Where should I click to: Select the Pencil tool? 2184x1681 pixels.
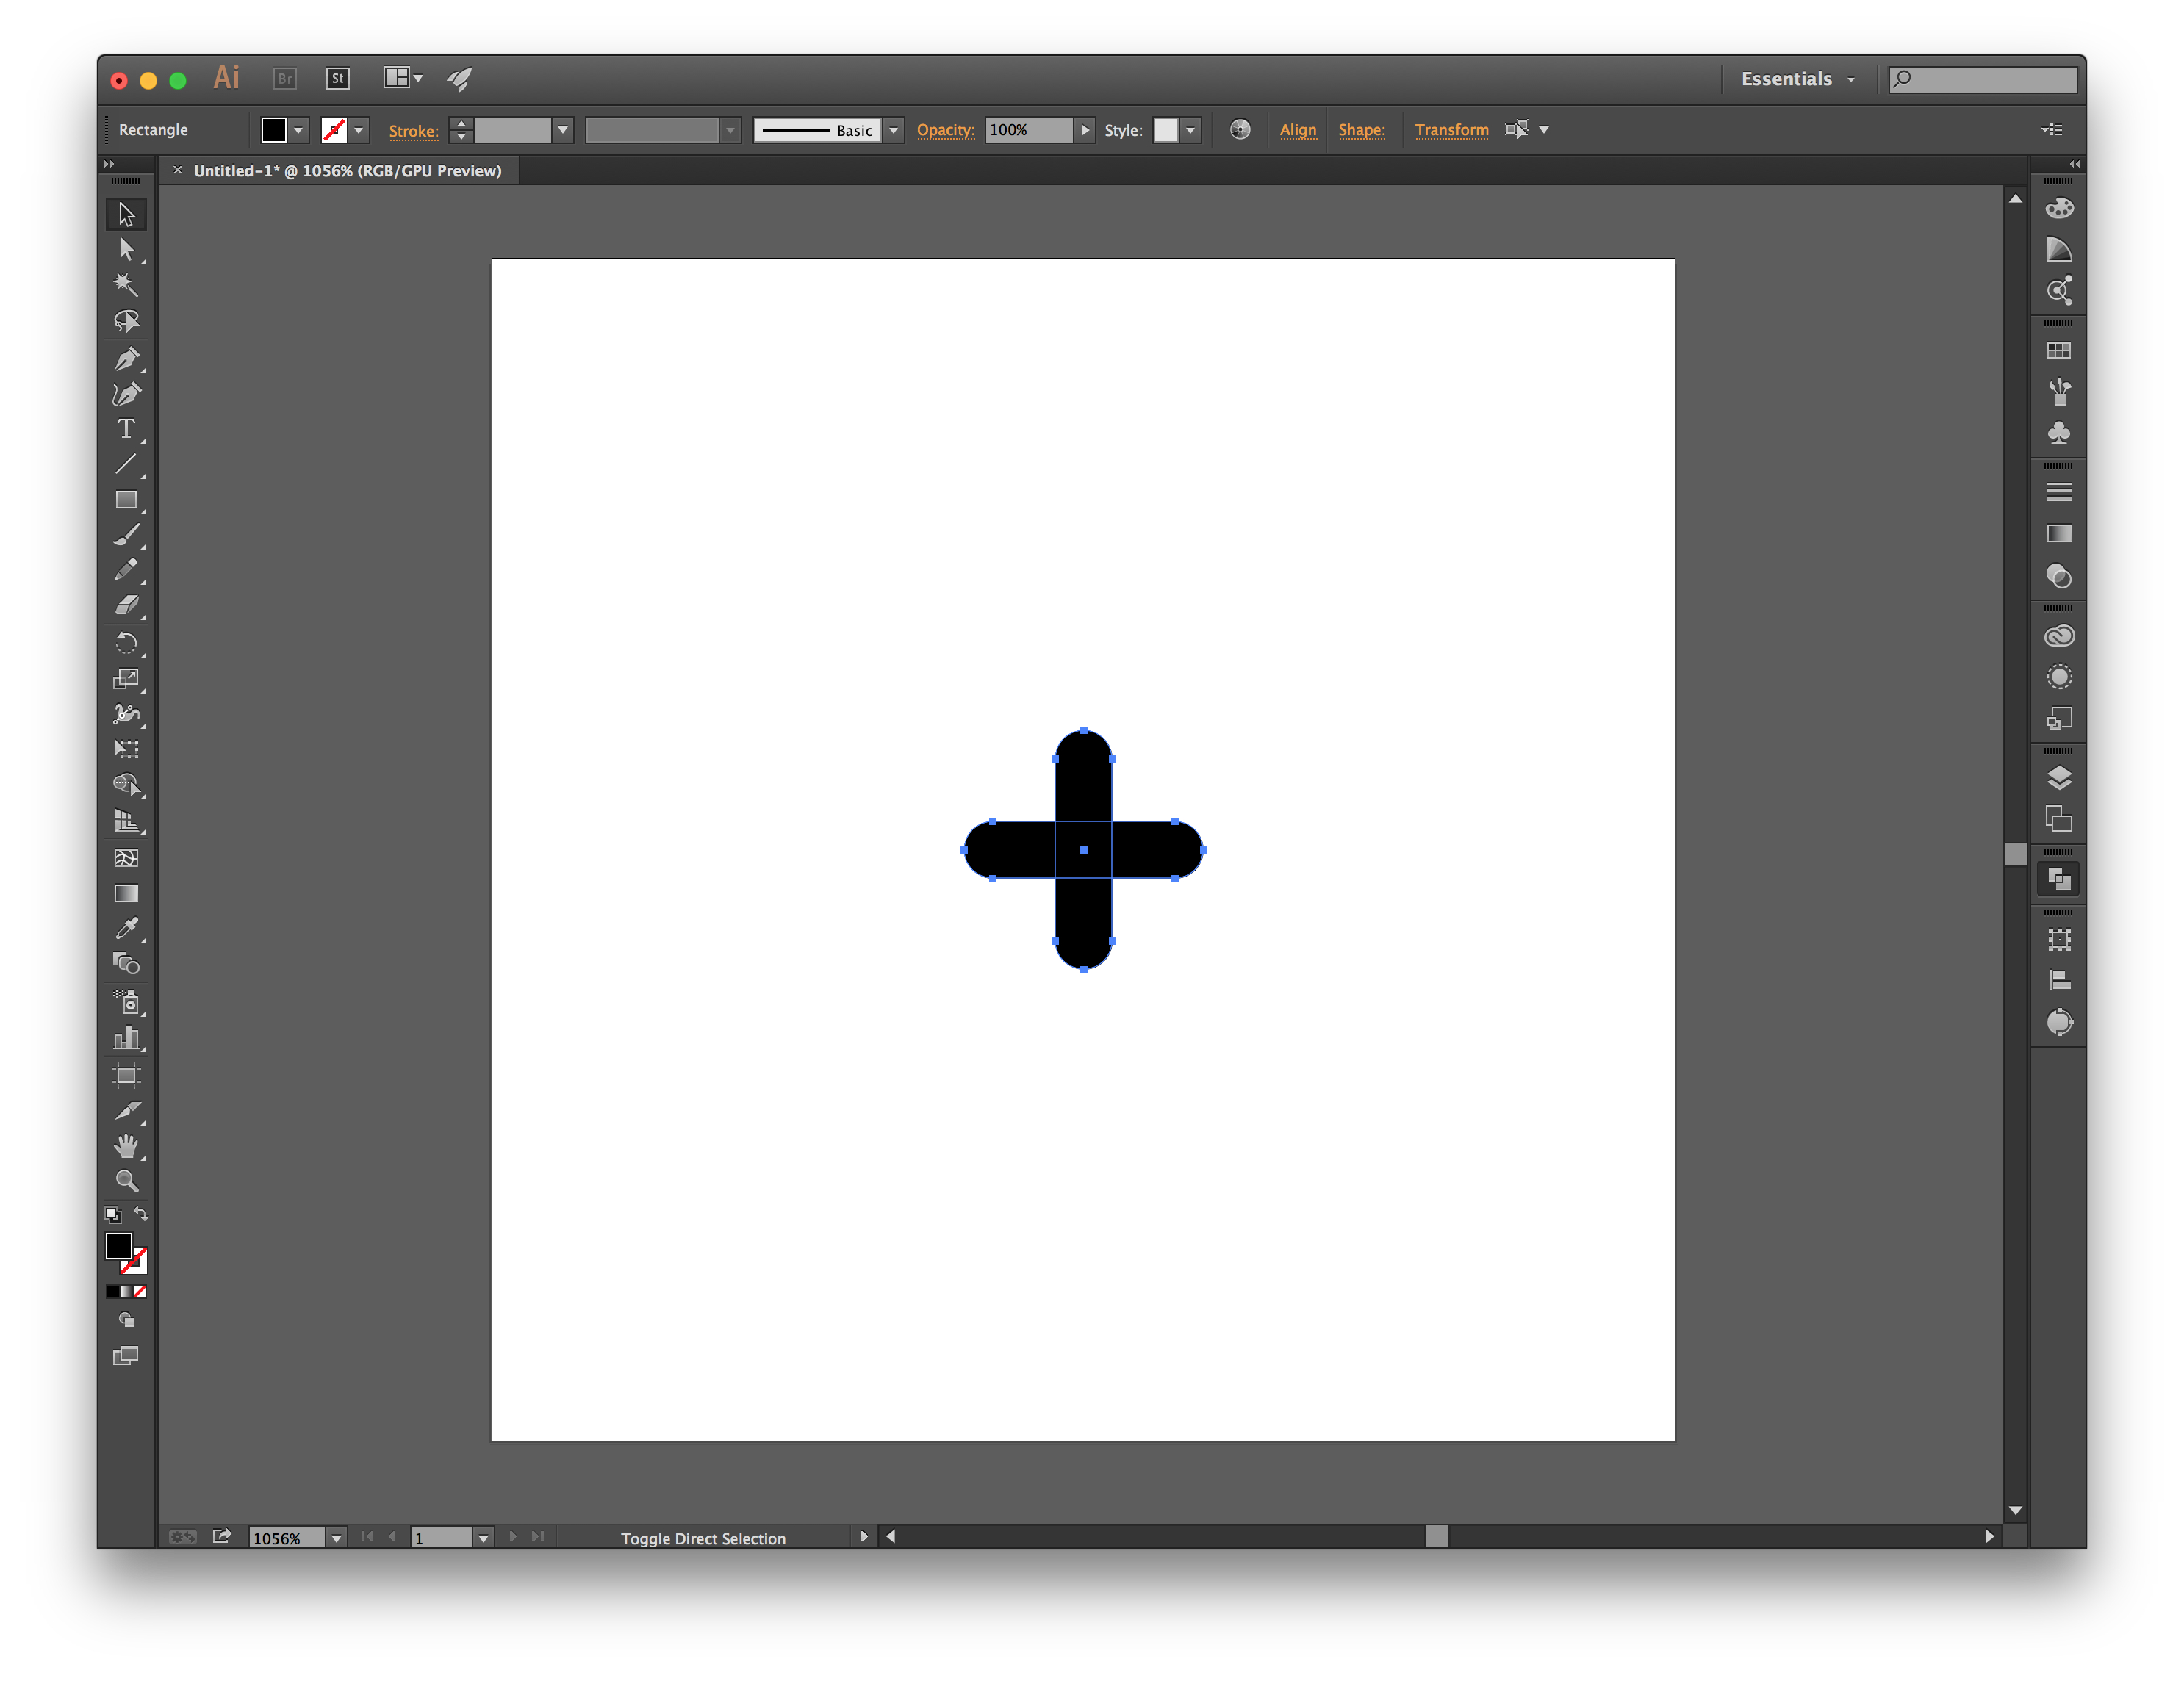tap(126, 570)
